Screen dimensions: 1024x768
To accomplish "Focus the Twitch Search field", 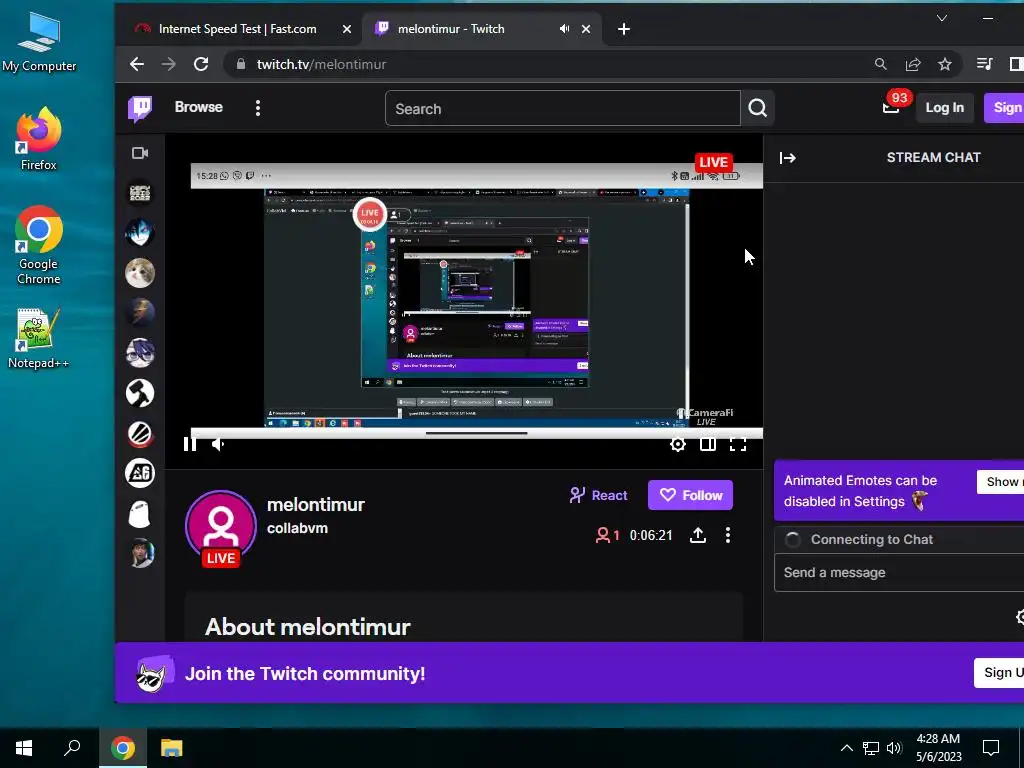I will coord(562,108).
